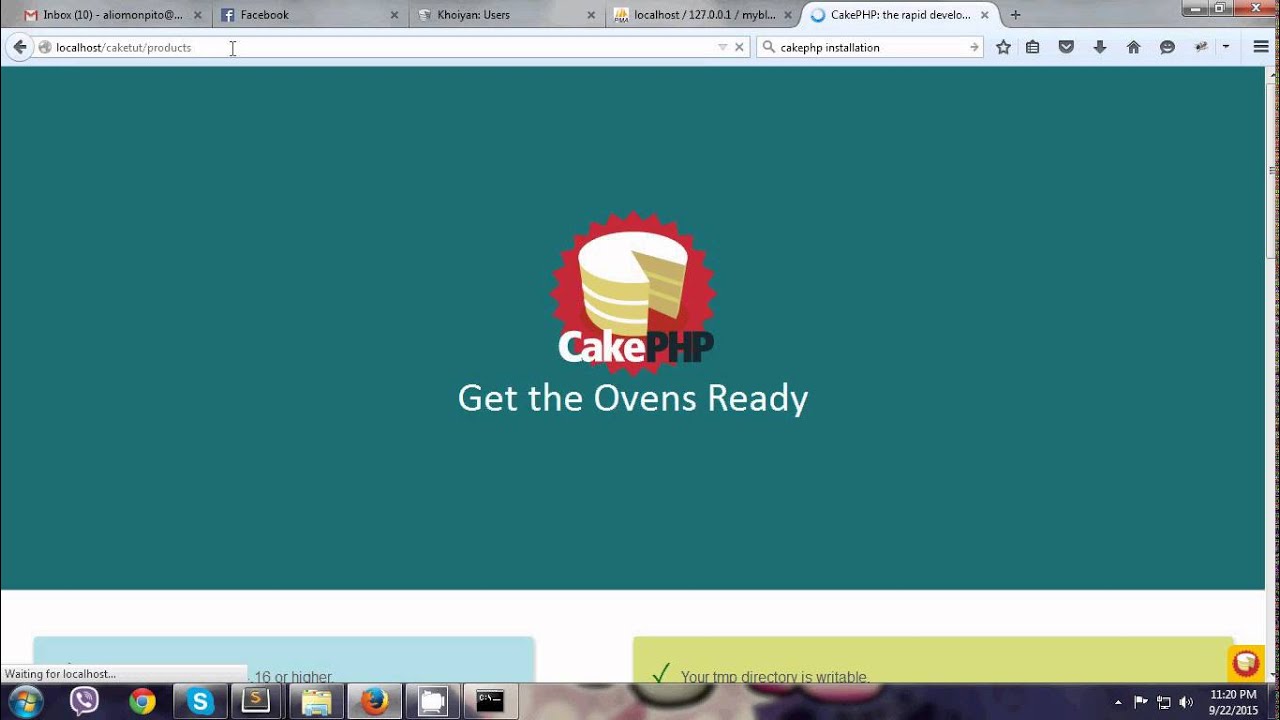1280x720 pixels.
Task: Click the Get the Ovens Ready heading
Action: (x=633, y=398)
